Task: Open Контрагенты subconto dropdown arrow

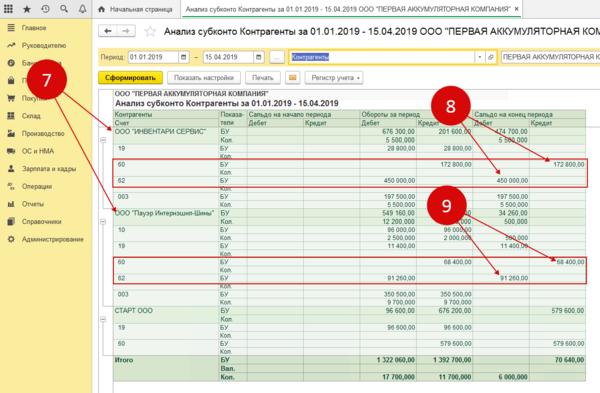Action: click(479, 57)
